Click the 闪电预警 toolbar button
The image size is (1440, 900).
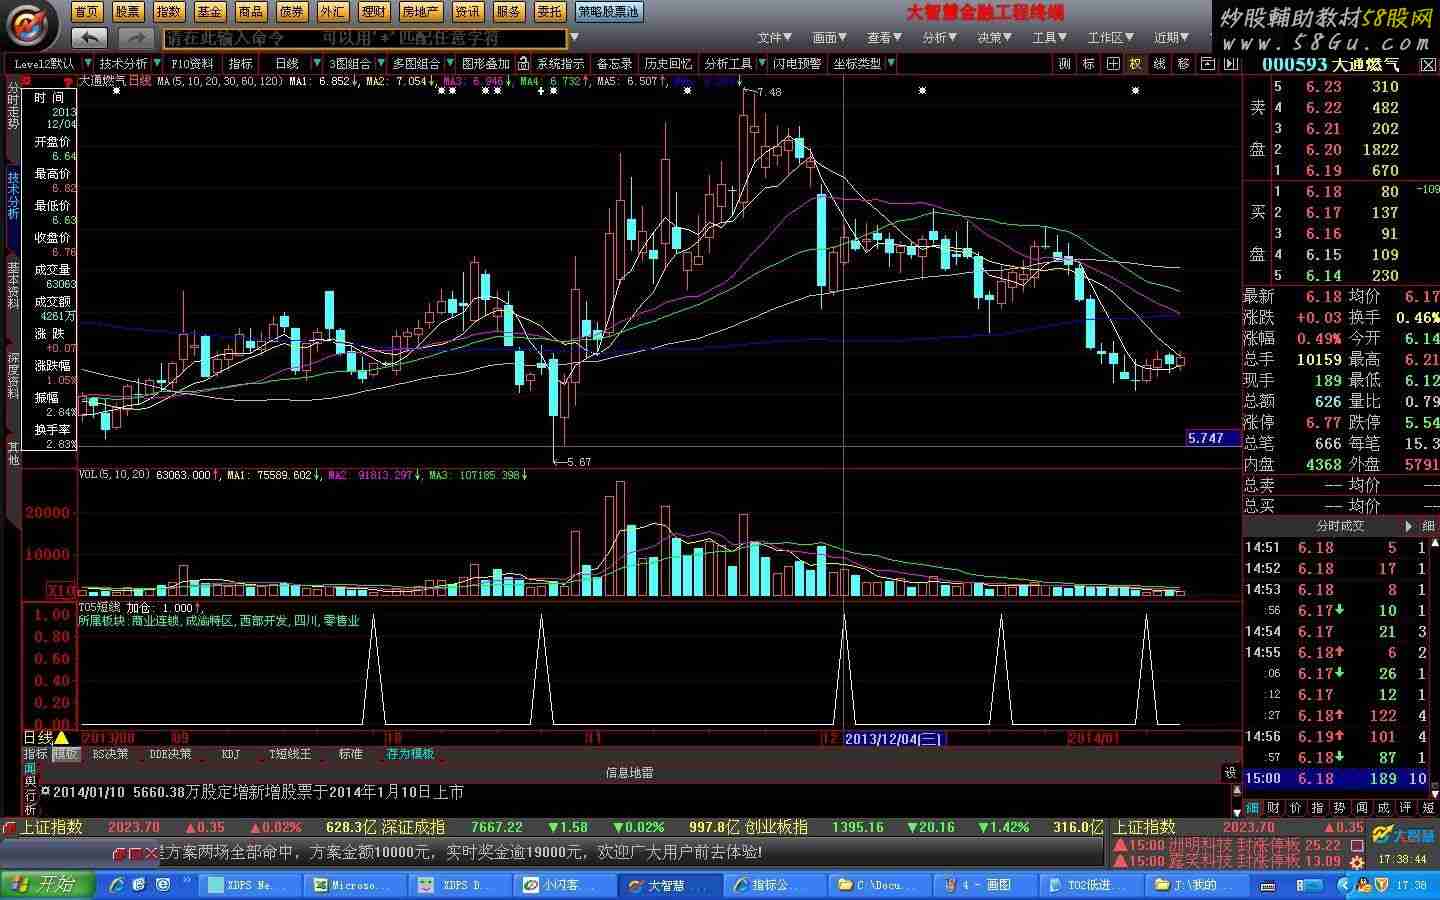[x=797, y=63]
